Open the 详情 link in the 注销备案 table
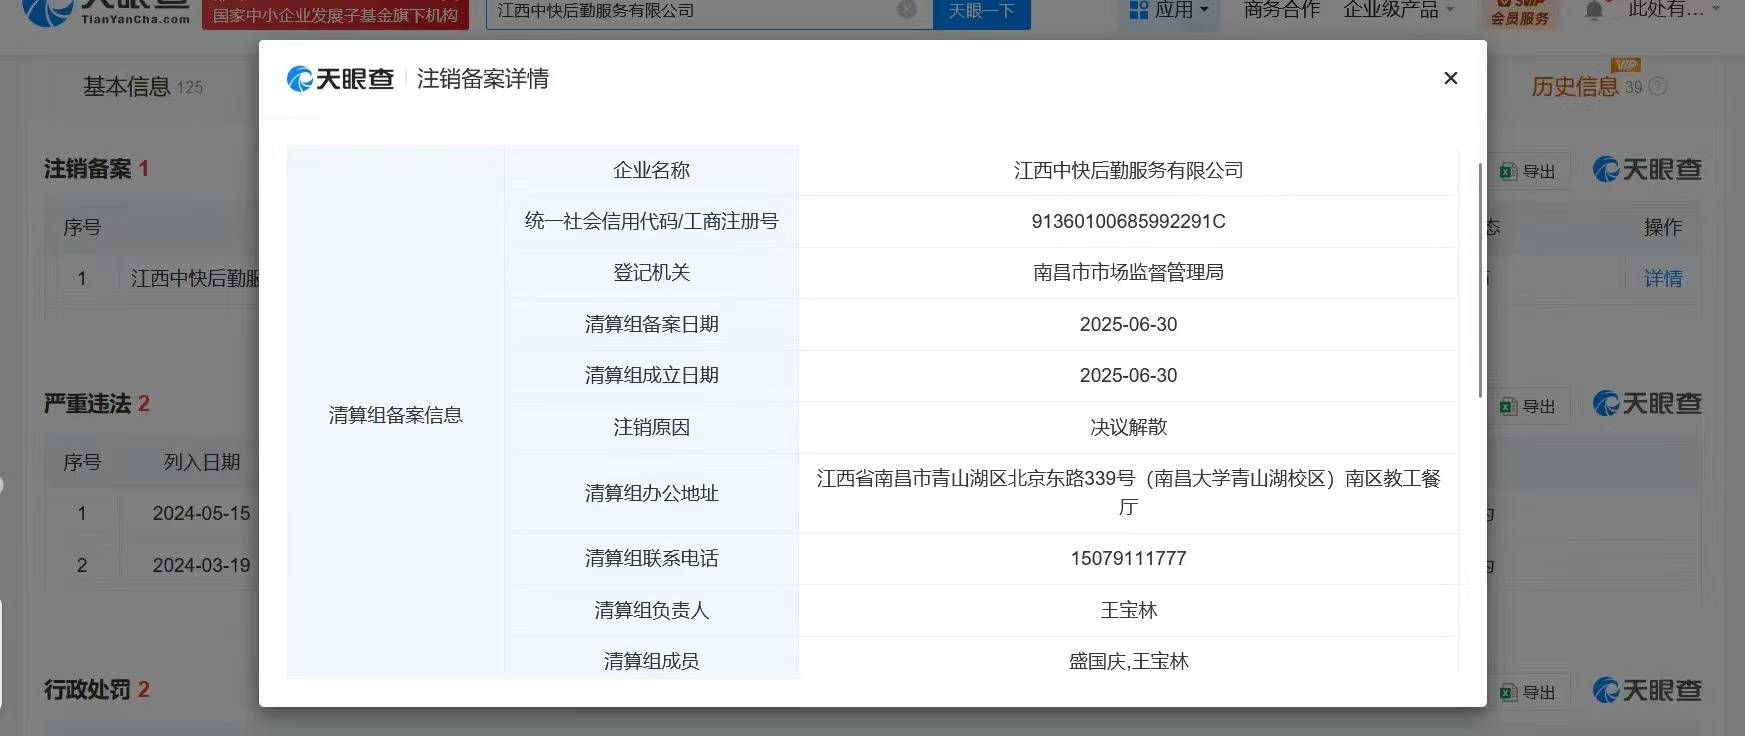This screenshot has width=1745, height=736. [1663, 279]
